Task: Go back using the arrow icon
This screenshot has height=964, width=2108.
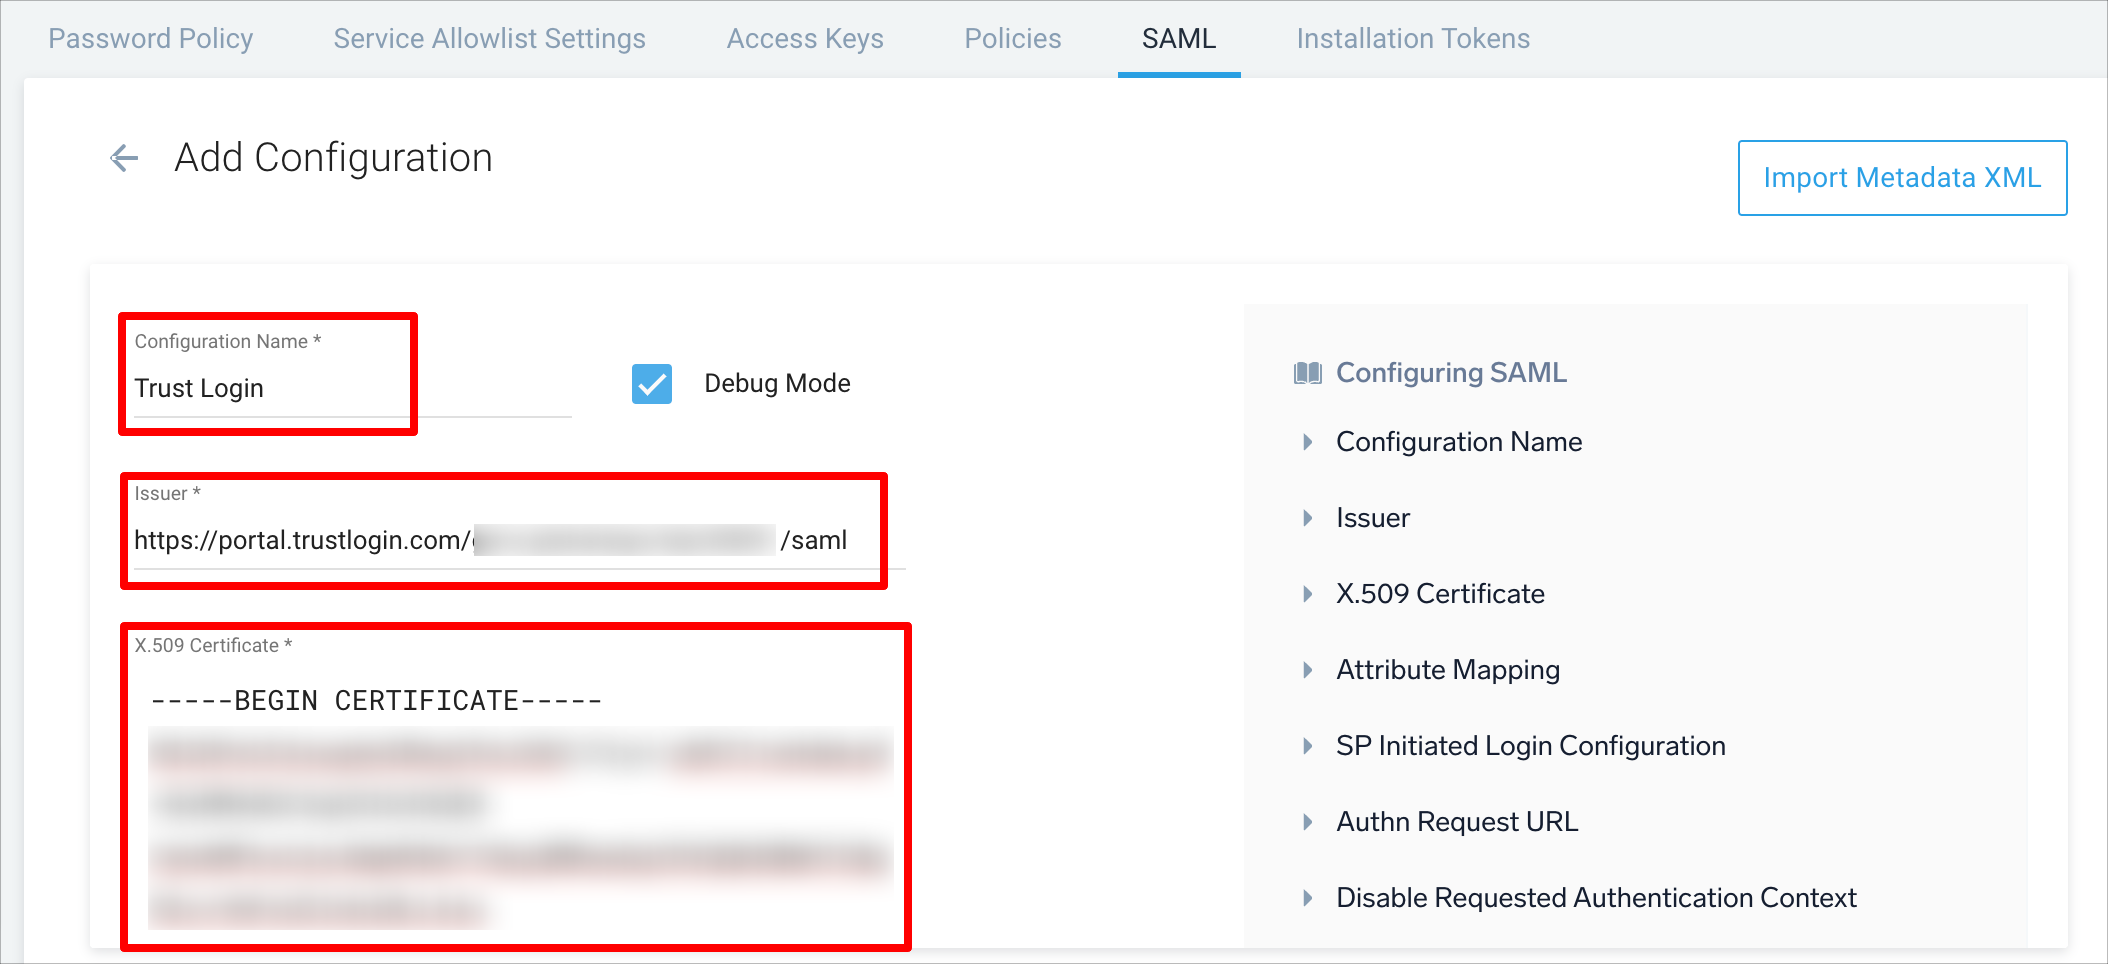Action: point(124,158)
